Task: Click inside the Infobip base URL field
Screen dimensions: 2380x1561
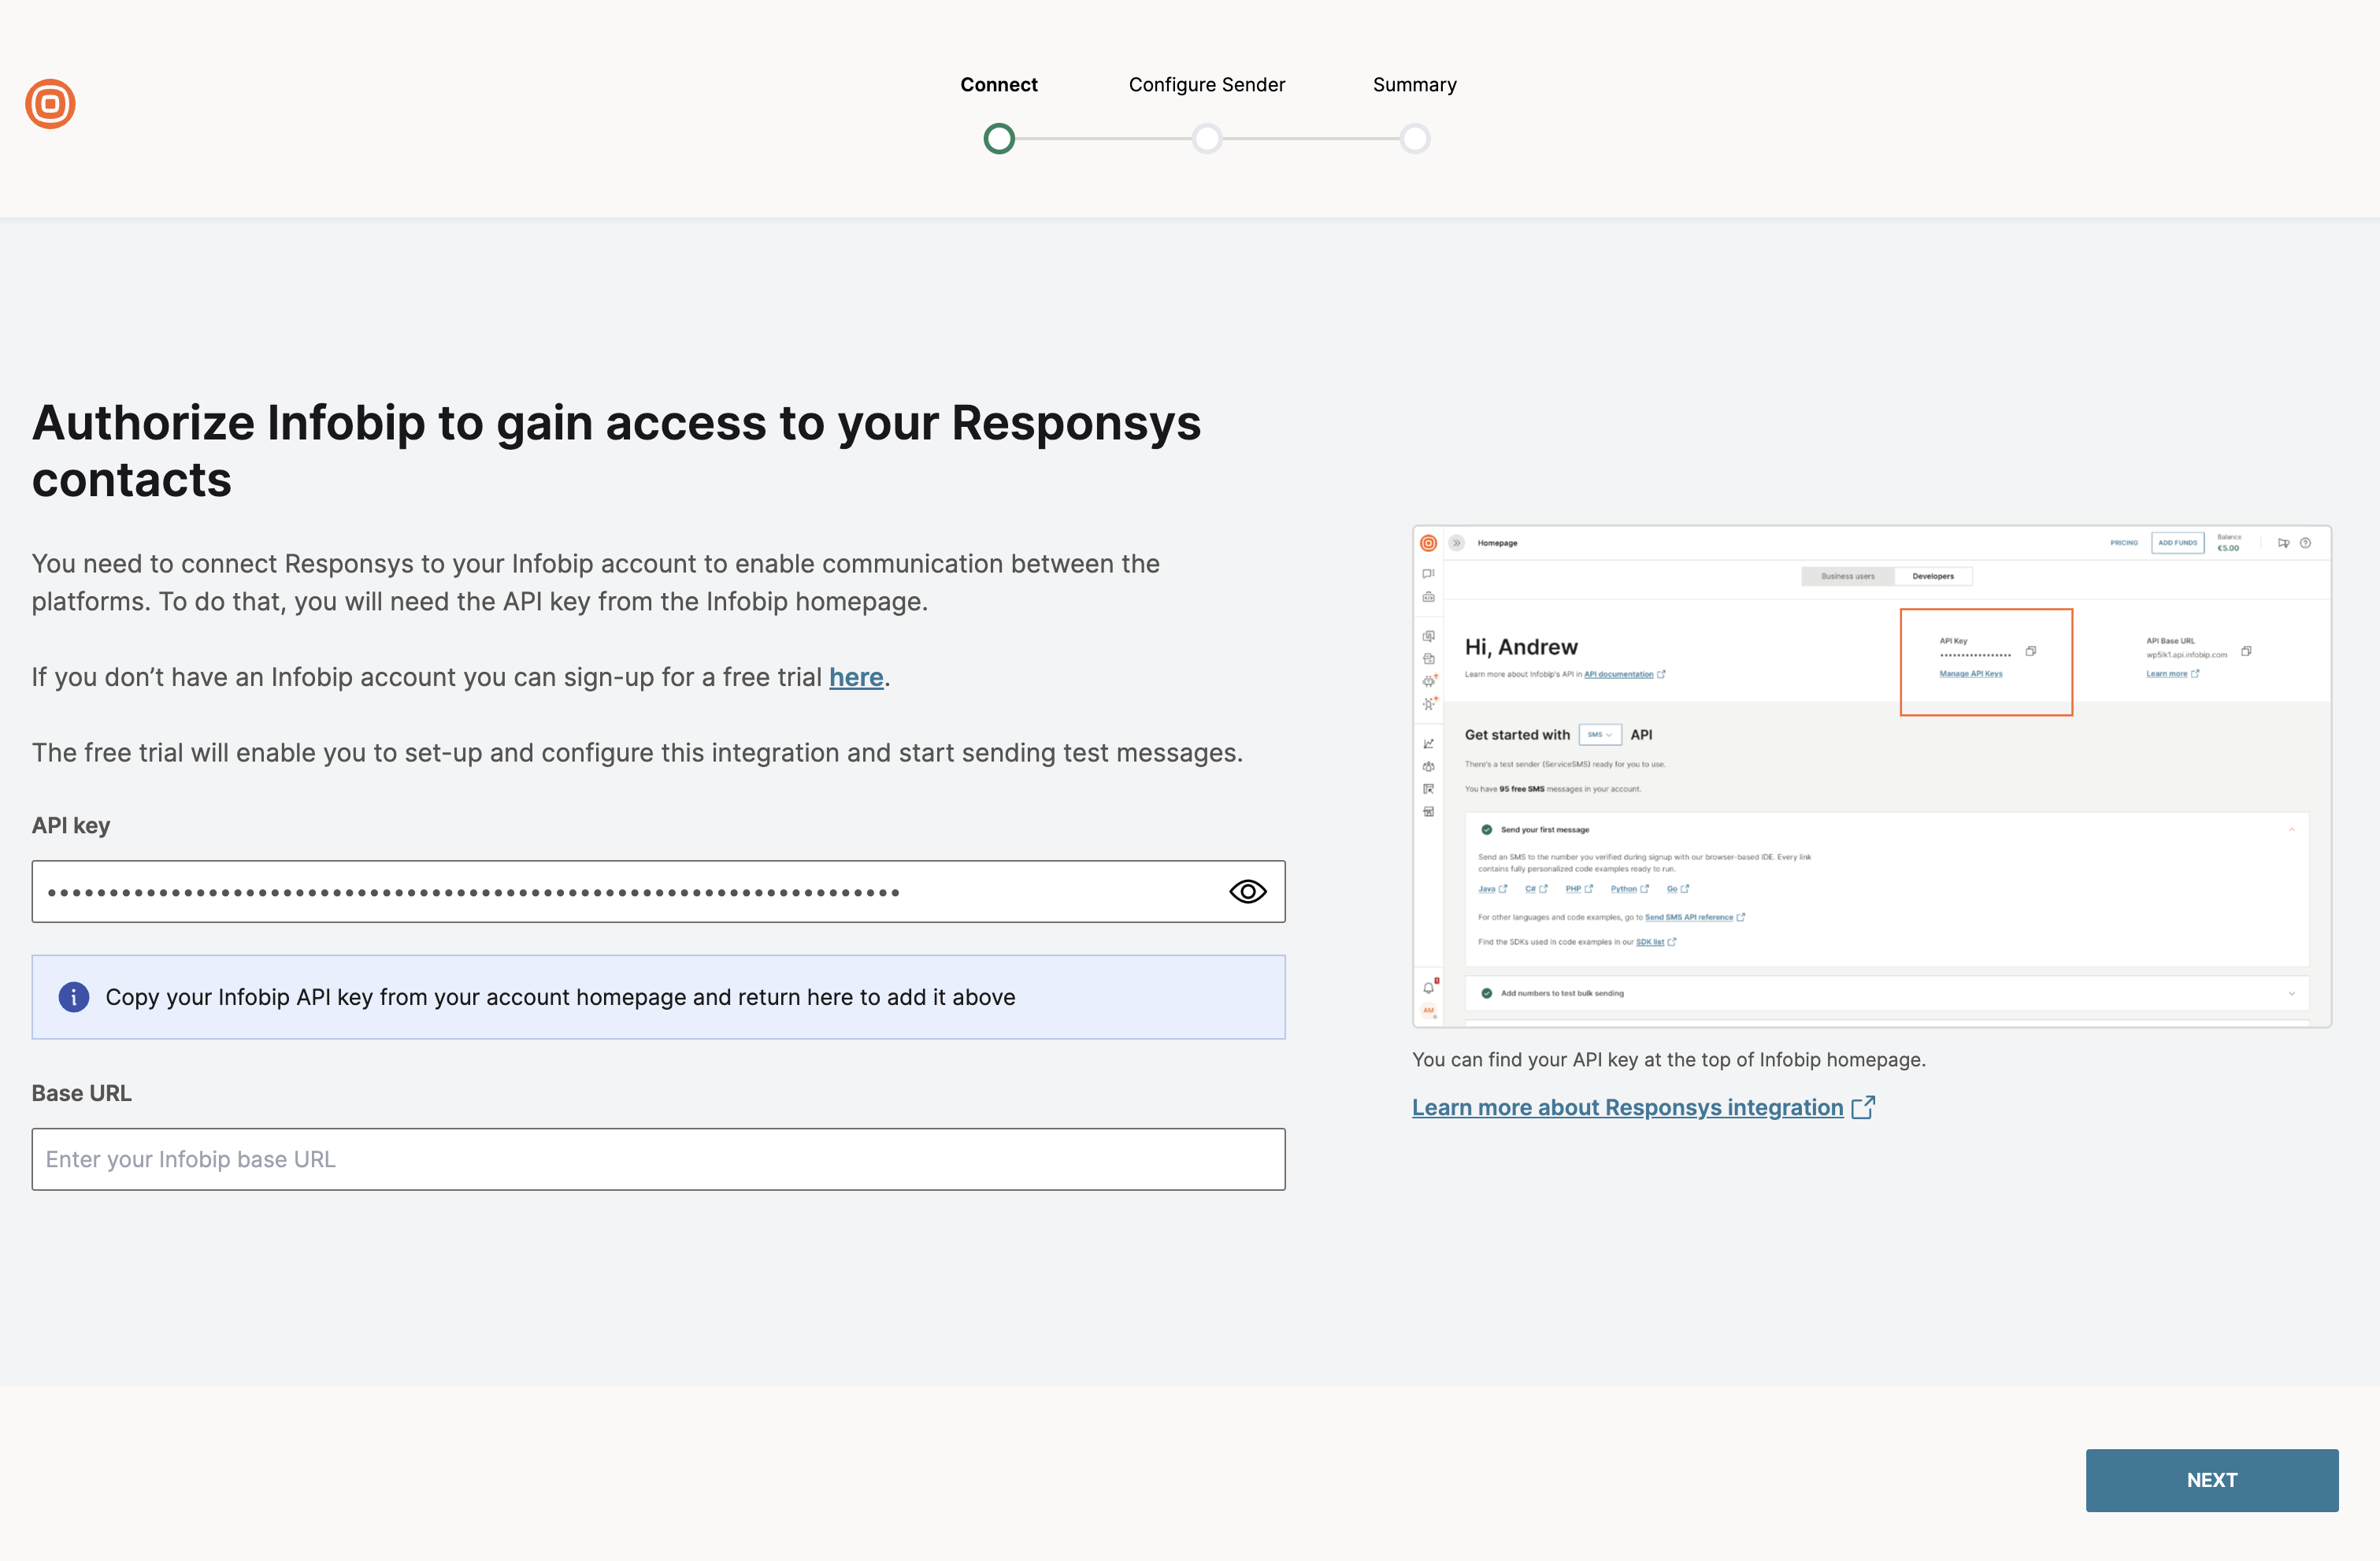Action: (658, 1159)
